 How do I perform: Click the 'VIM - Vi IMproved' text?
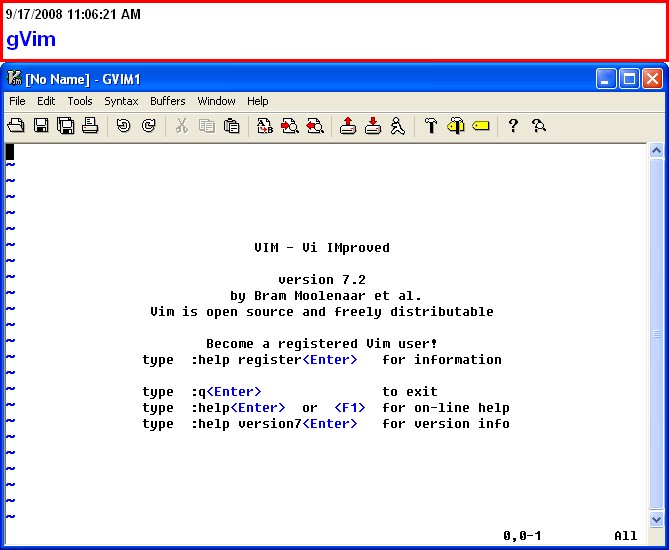tap(322, 247)
